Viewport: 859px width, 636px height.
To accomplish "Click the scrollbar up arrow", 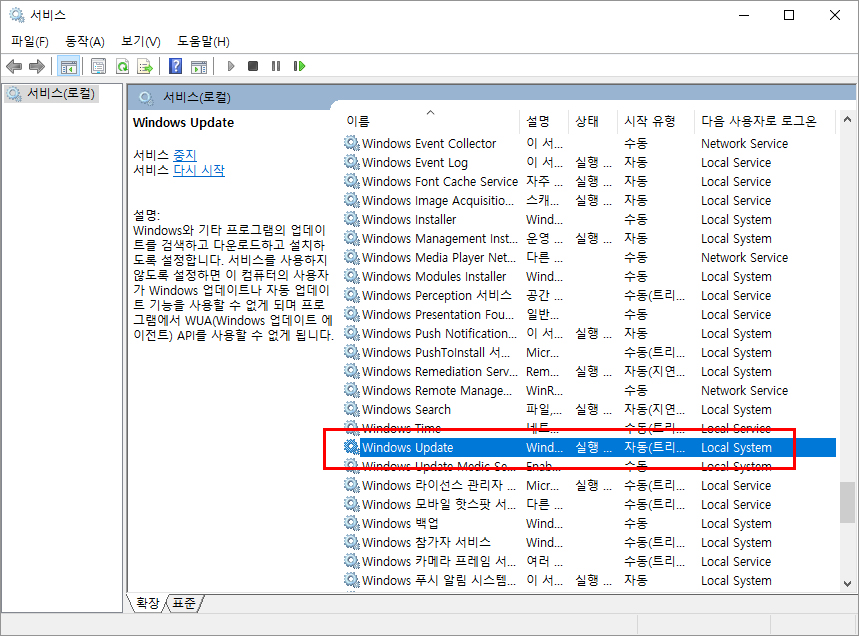I will [847, 119].
